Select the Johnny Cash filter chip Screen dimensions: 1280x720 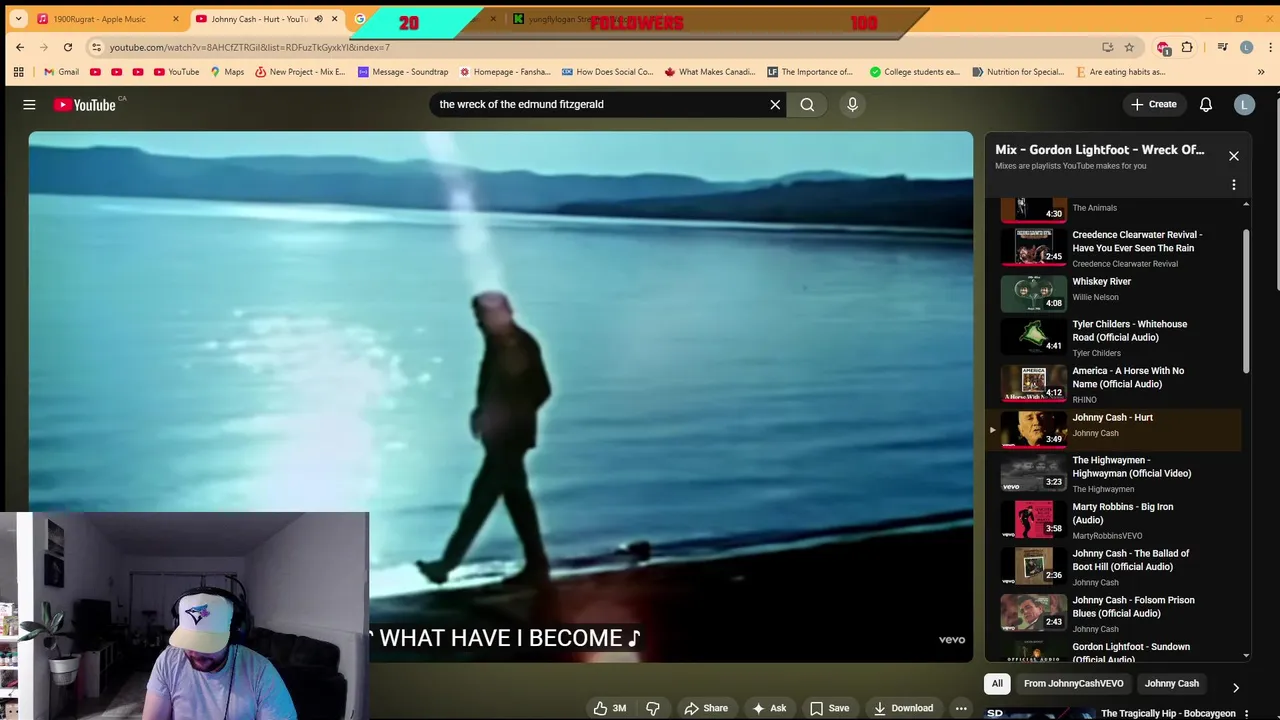[1172, 683]
